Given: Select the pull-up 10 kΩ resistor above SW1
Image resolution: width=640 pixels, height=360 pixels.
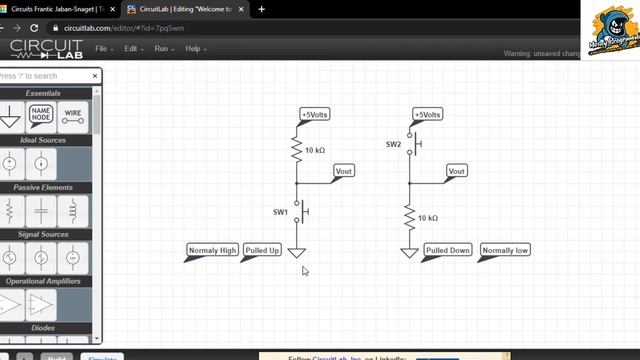Looking at the screenshot, I should [x=297, y=150].
